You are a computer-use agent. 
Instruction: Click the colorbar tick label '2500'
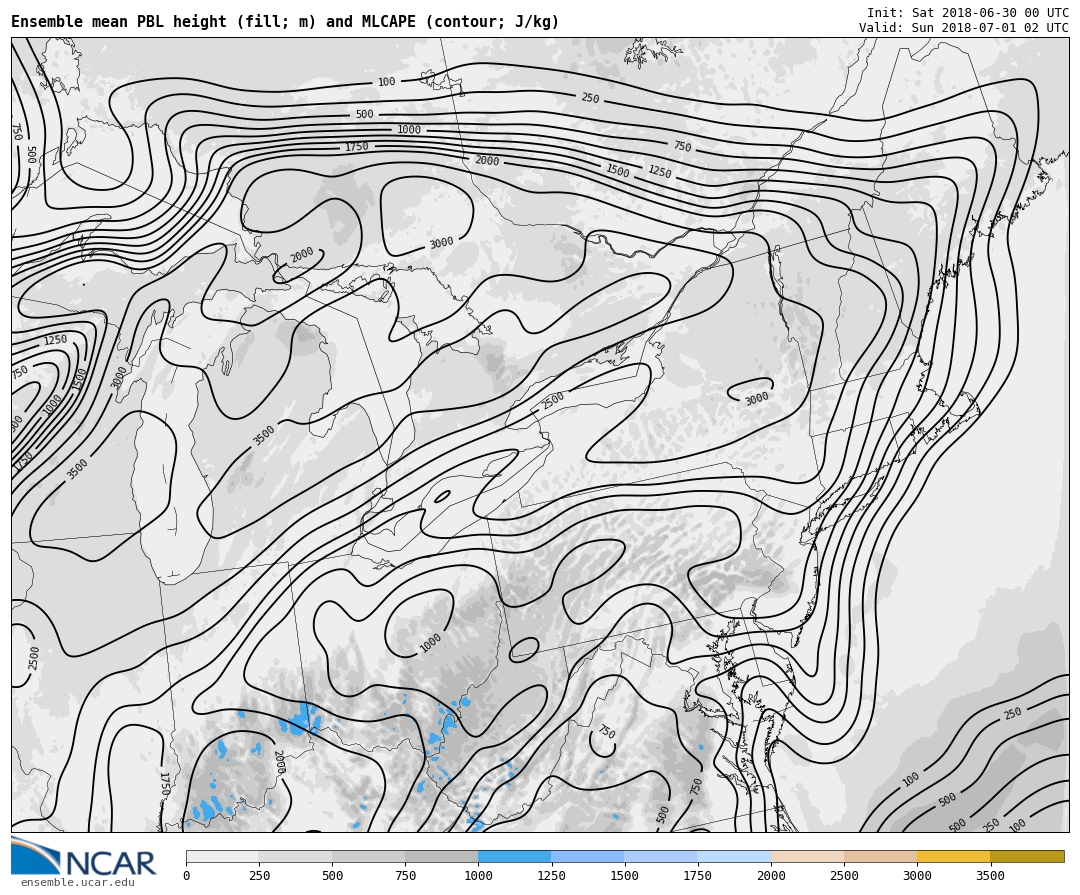(x=844, y=876)
